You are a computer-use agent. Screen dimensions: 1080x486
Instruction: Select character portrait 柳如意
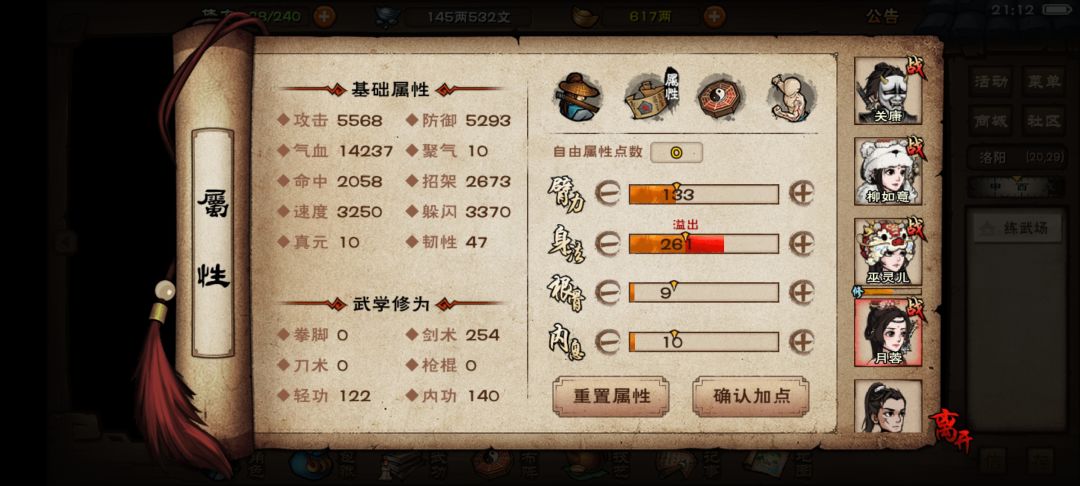[x=889, y=171]
